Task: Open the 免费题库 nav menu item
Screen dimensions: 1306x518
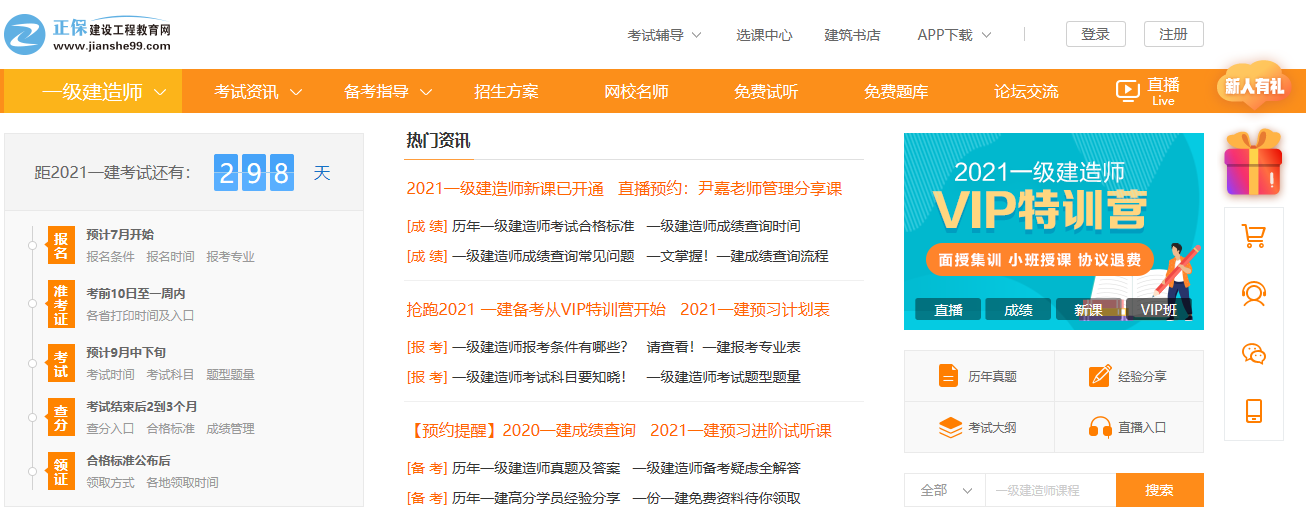Action: (896, 92)
